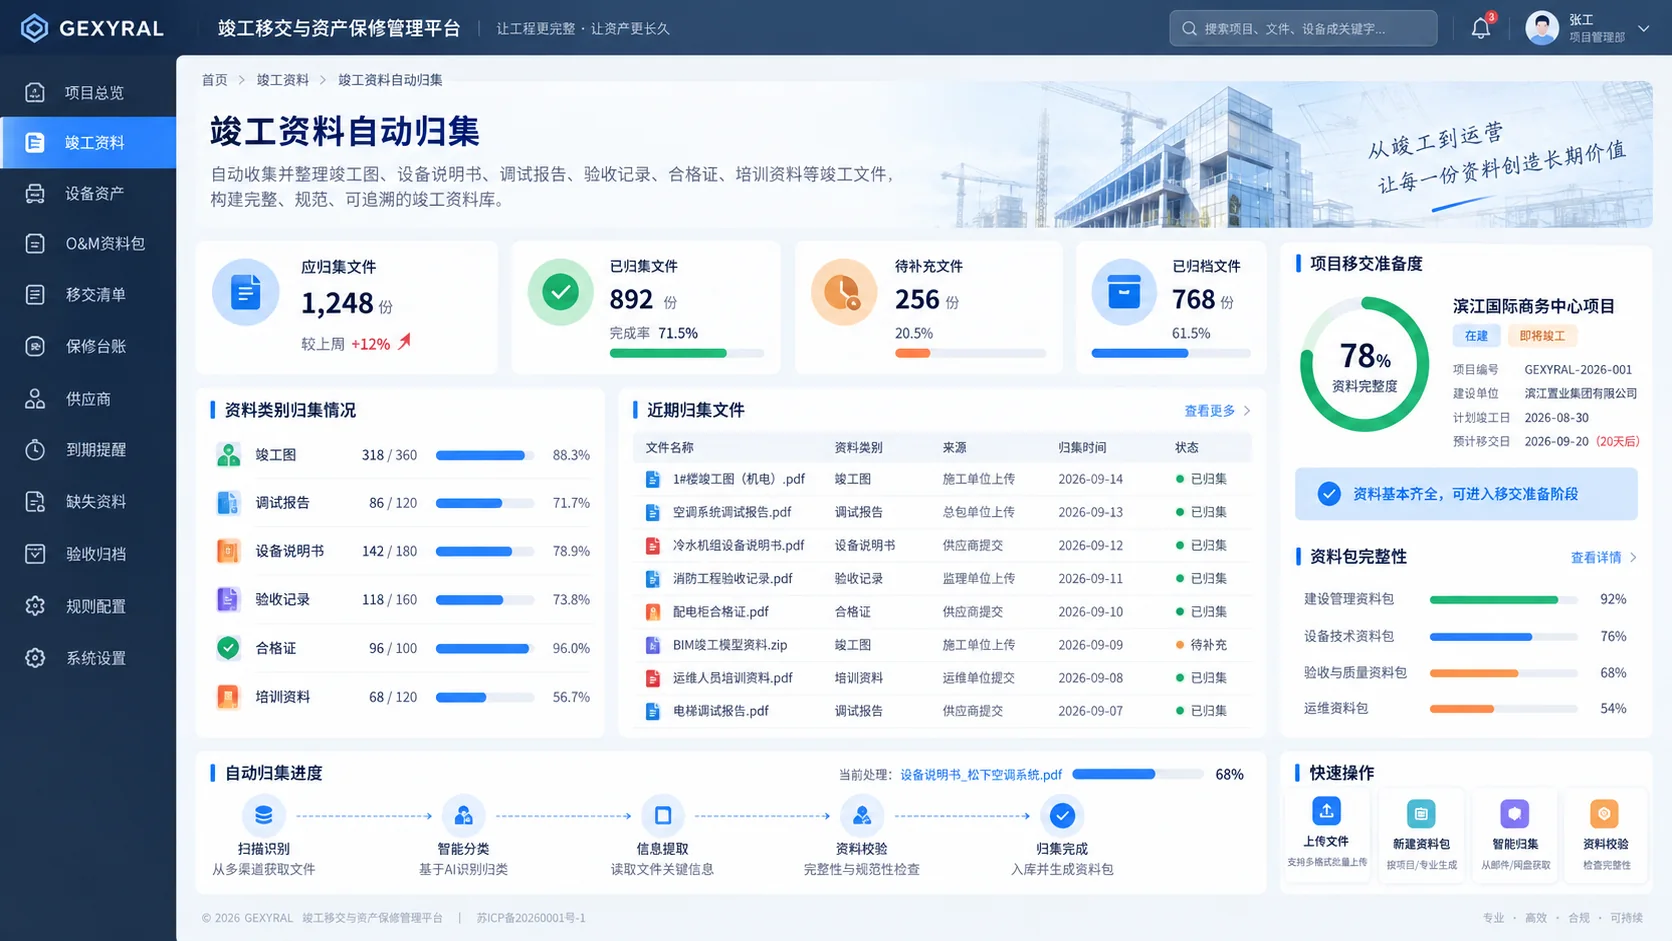Click file name 电梯调试报告.pdf
1672x941 pixels.
coord(720,711)
